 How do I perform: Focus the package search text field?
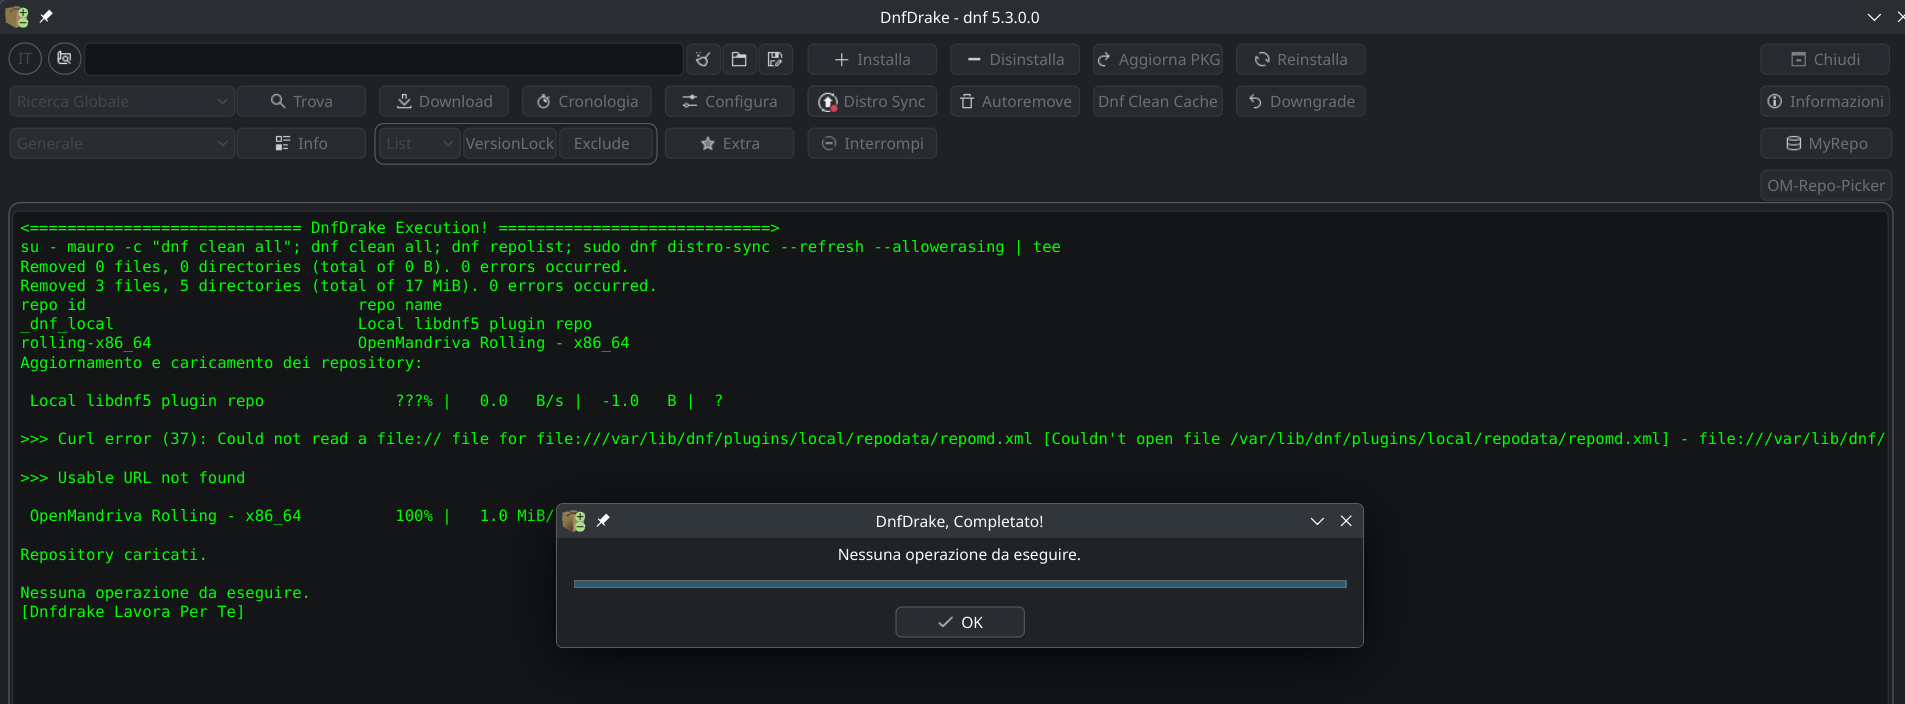pyautogui.click(x=384, y=59)
